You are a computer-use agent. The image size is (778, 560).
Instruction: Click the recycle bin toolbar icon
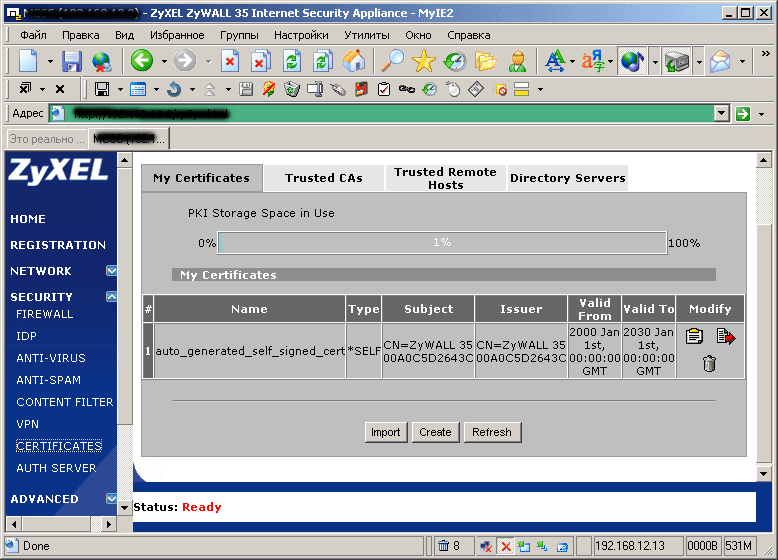(x=292, y=89)
